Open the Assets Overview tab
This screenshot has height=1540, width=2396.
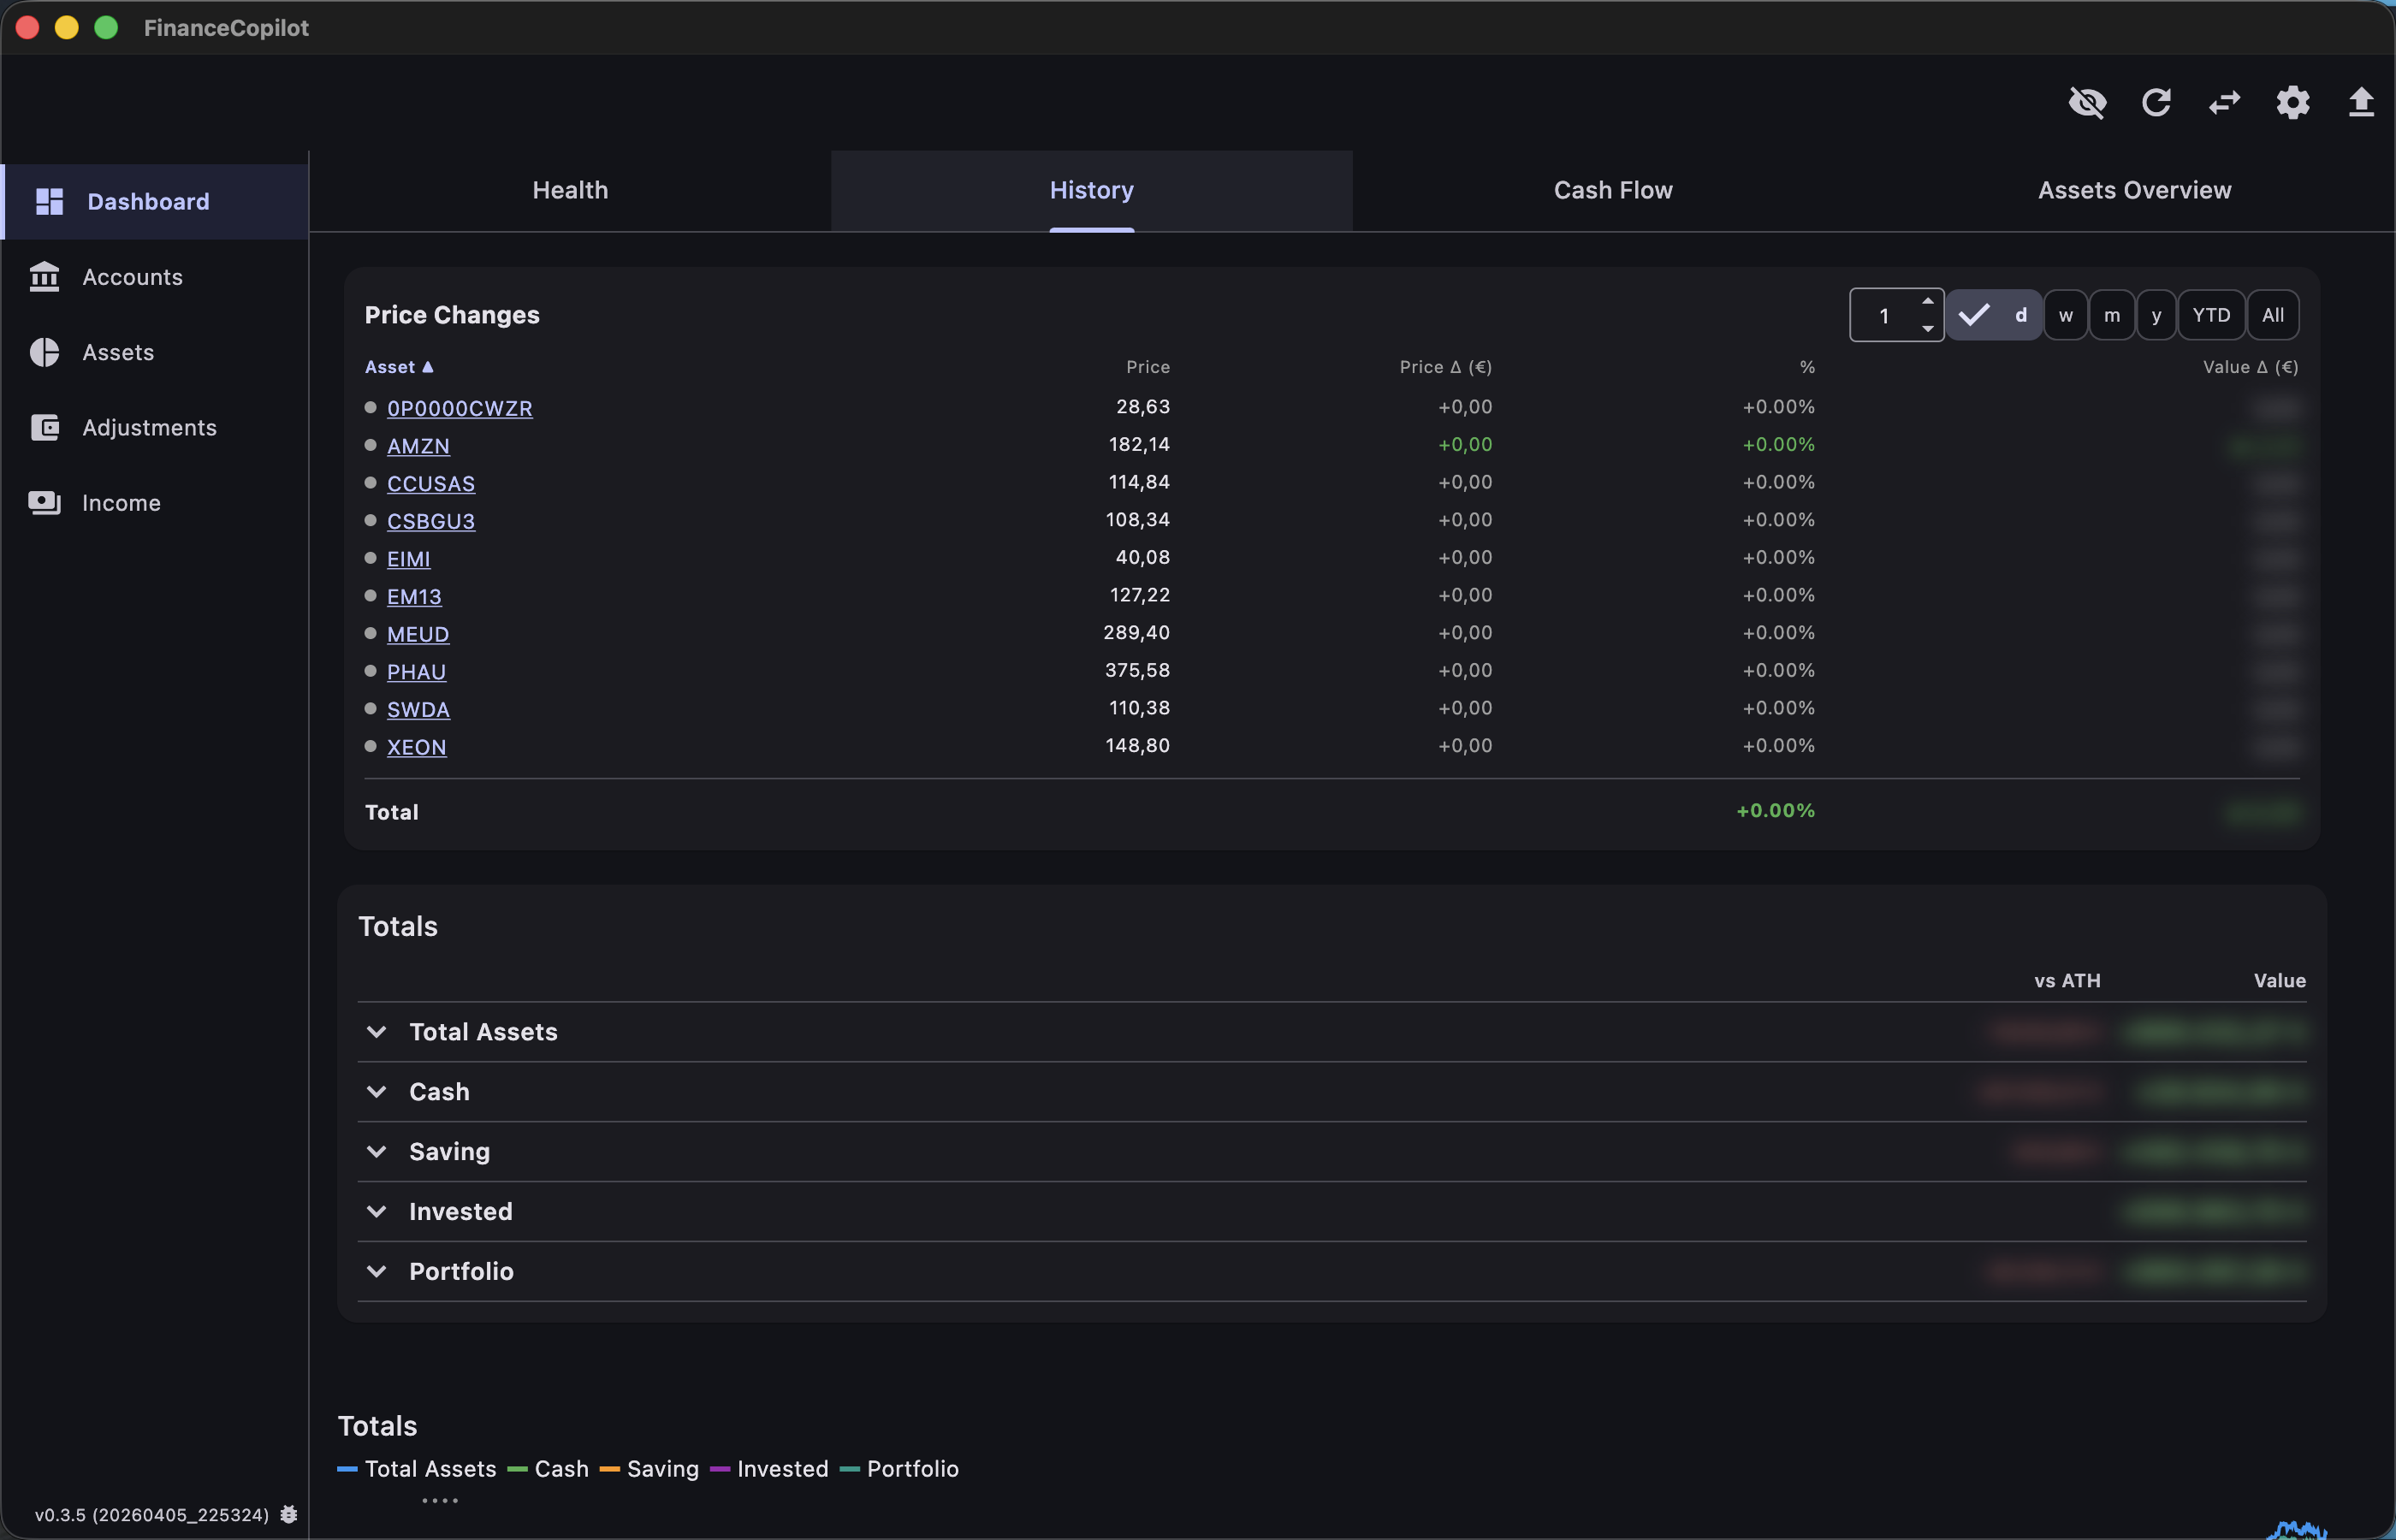2134,189
